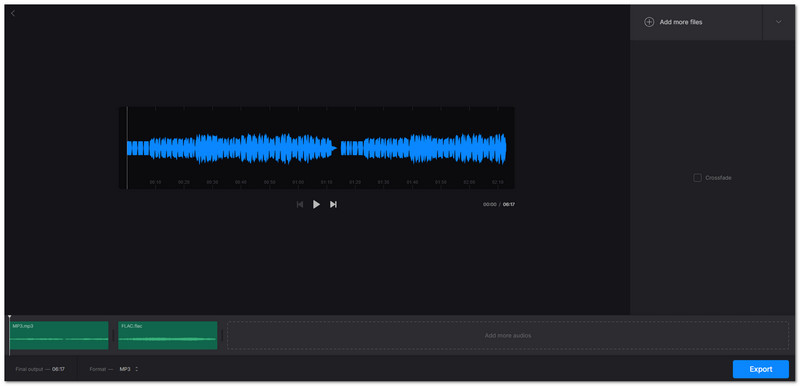Grab the handle right of FLAC.flac clip
This screenshot has width=800, height=386.
[x=222, y=335]
